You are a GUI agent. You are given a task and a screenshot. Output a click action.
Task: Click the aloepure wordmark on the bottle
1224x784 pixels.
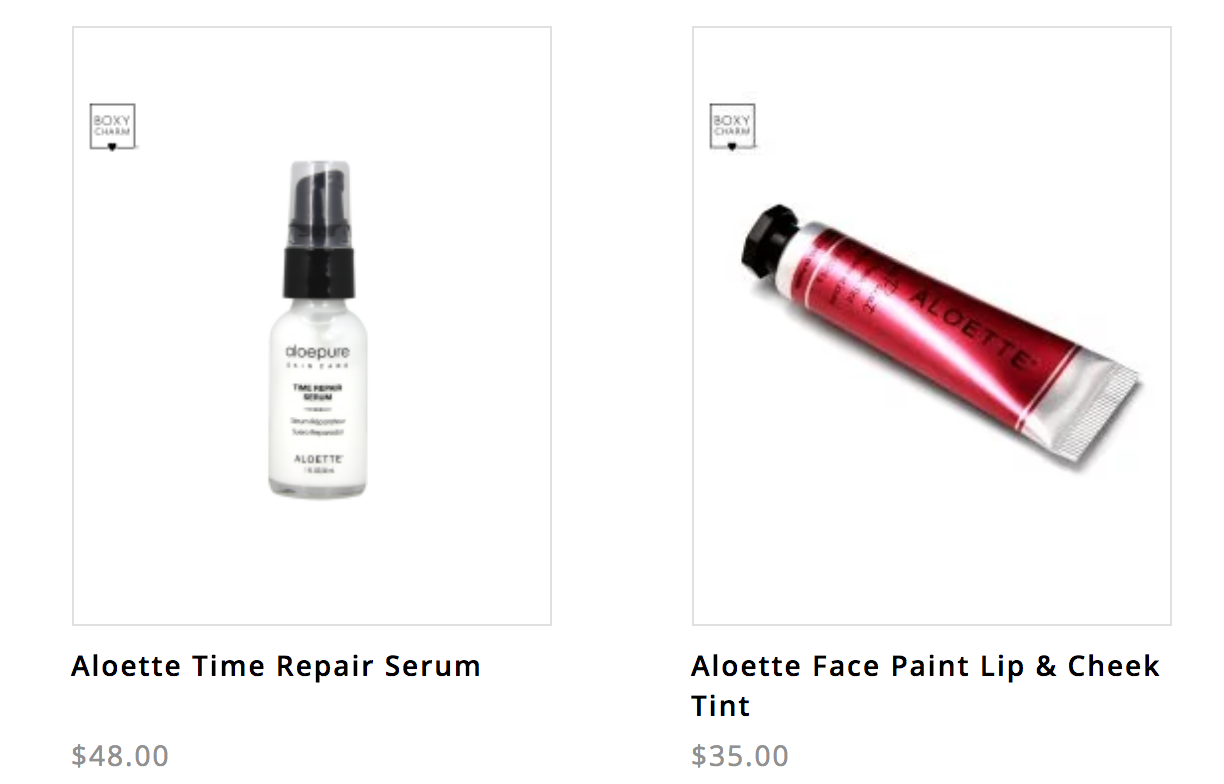pyautogui.click(x=311, y=353)
